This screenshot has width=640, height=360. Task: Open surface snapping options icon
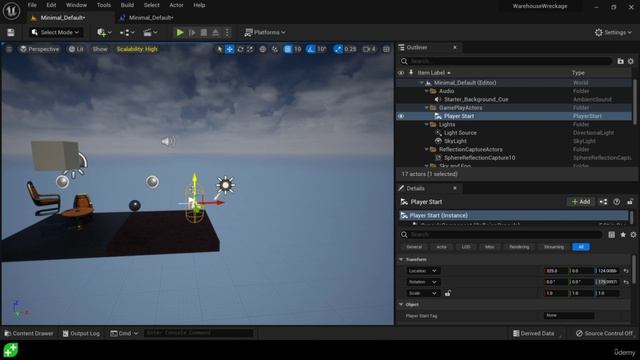click(275, 49)
